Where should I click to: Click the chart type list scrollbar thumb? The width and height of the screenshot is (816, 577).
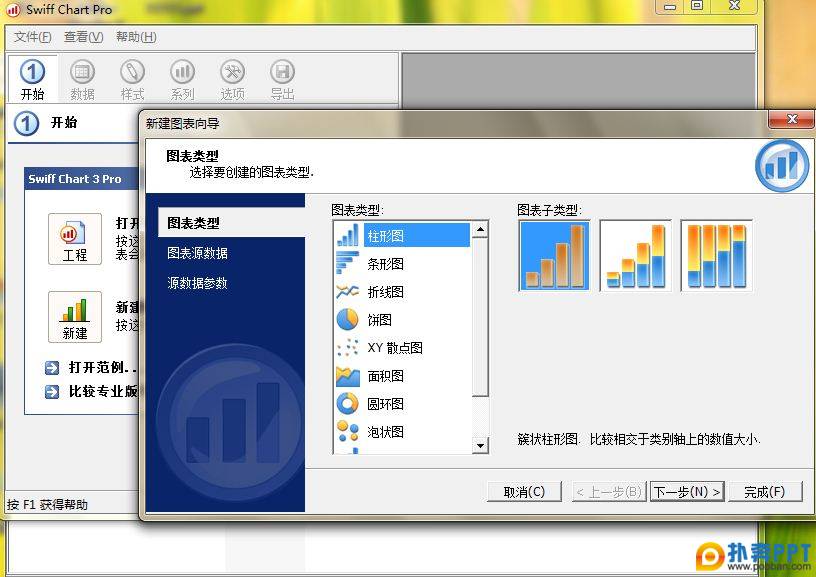480,316
